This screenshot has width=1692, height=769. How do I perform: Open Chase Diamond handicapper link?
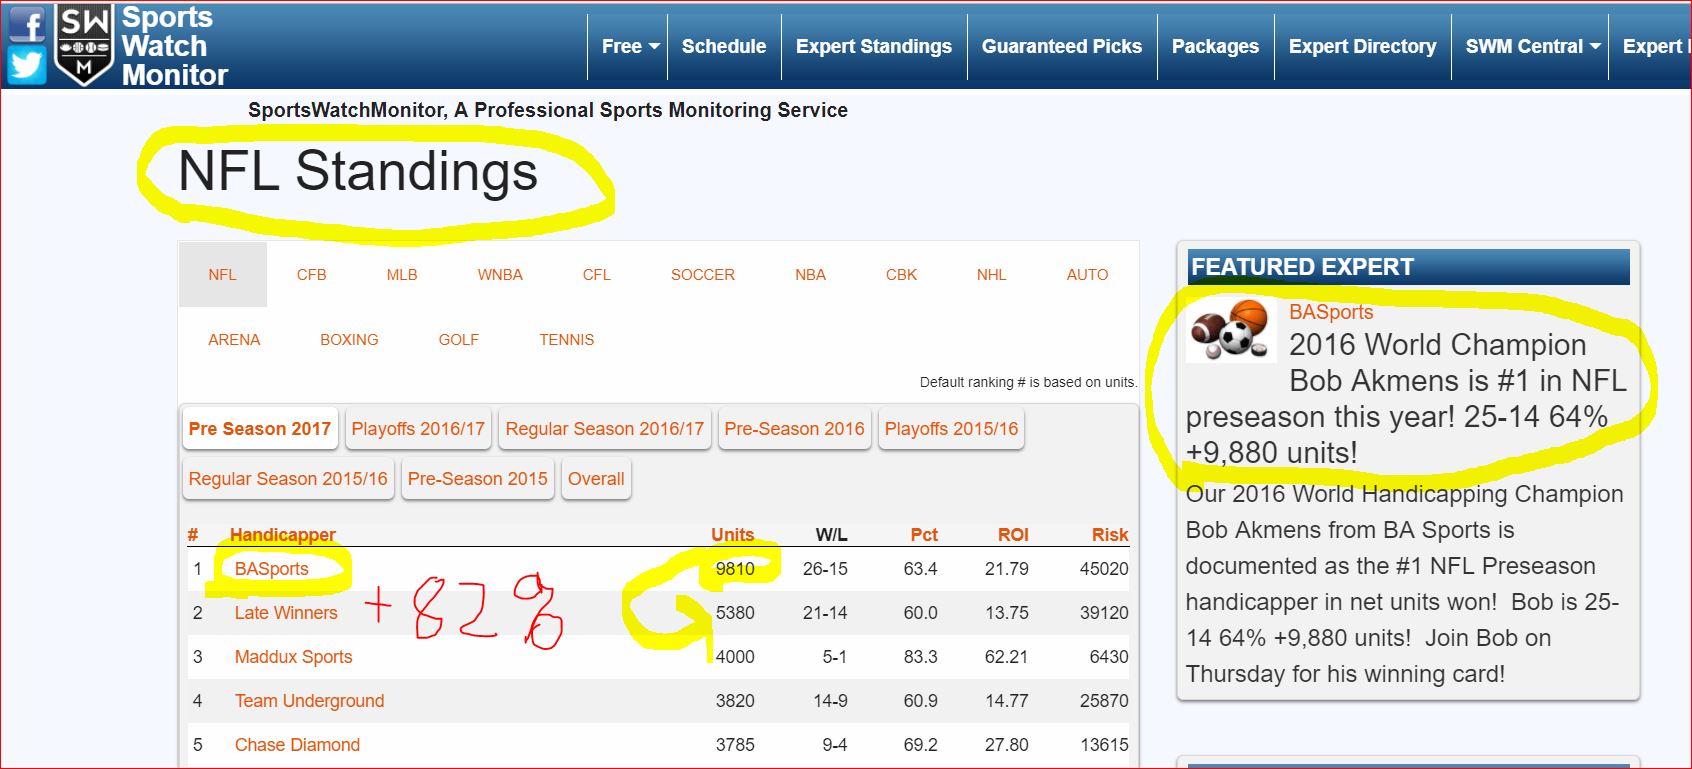pyautogui.click(x=297, y=745)
